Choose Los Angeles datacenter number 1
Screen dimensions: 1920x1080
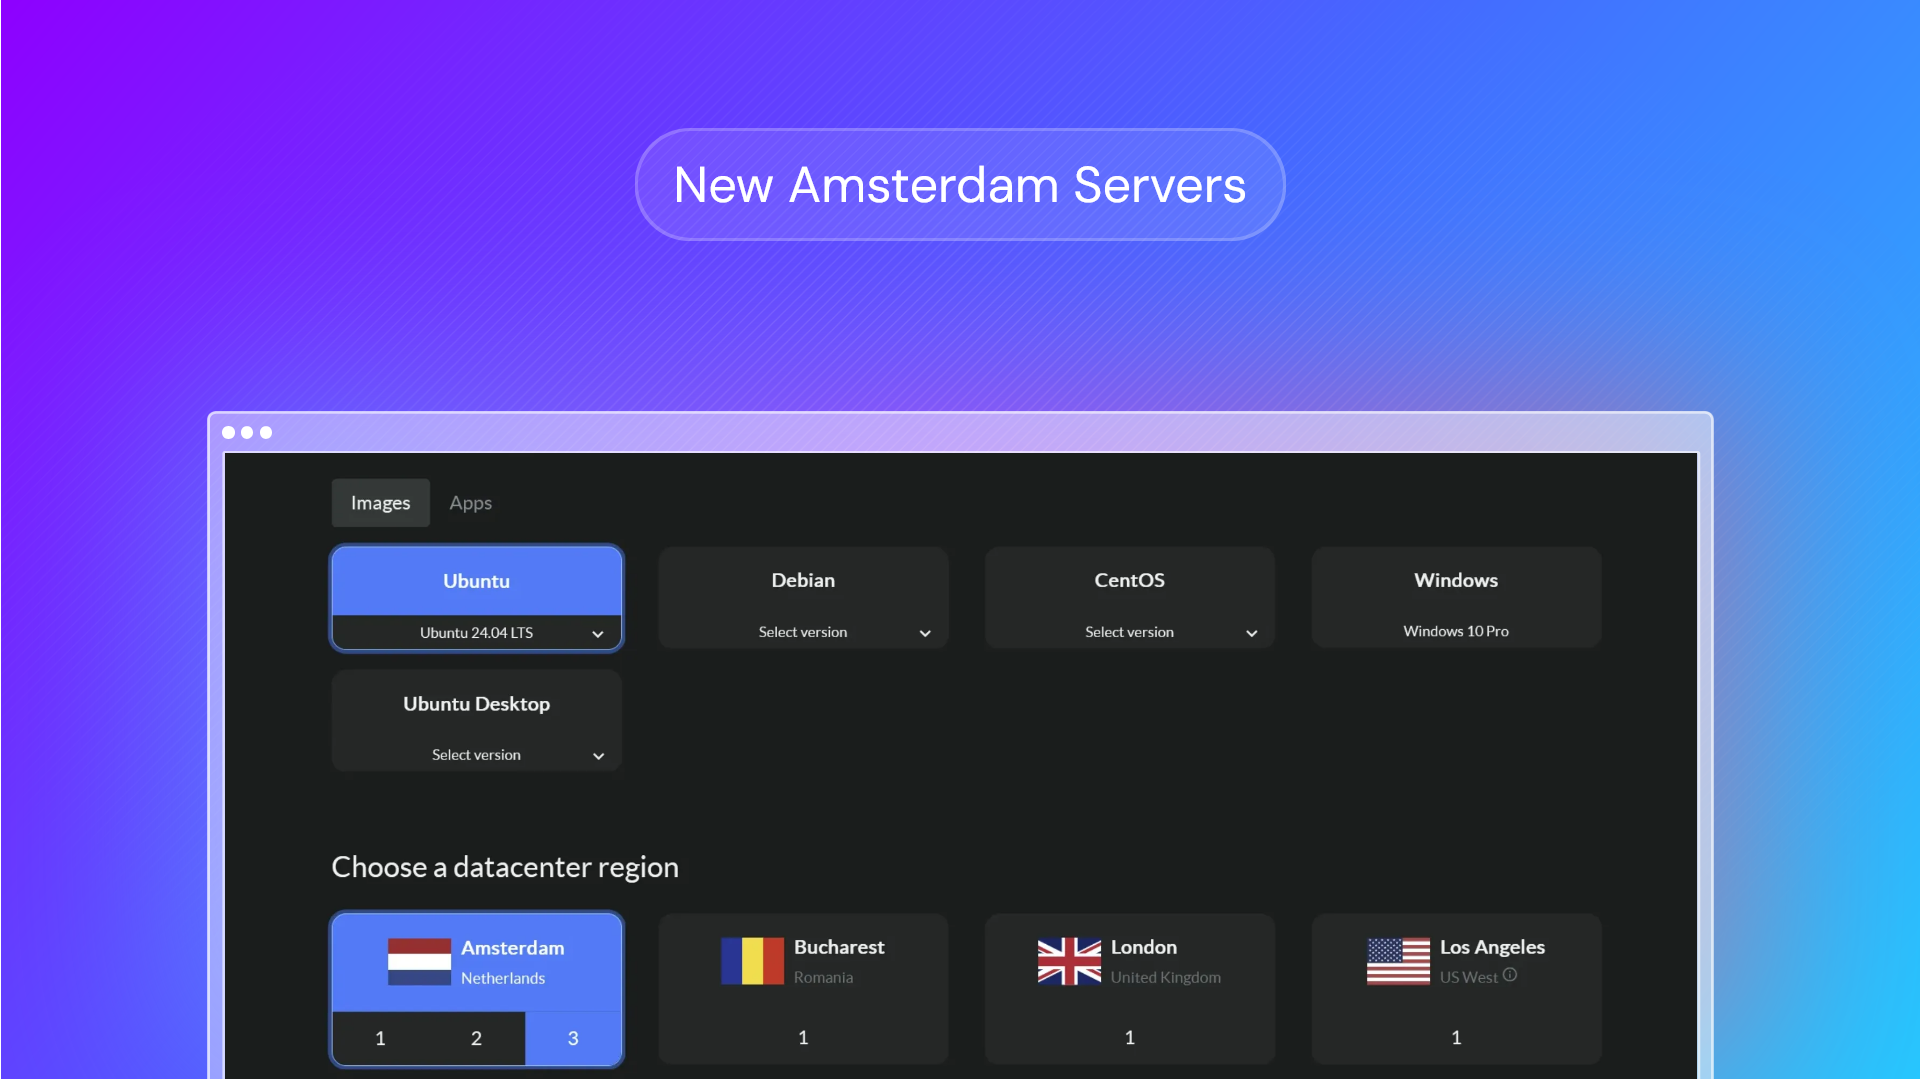click(x=1455, y=1038)
